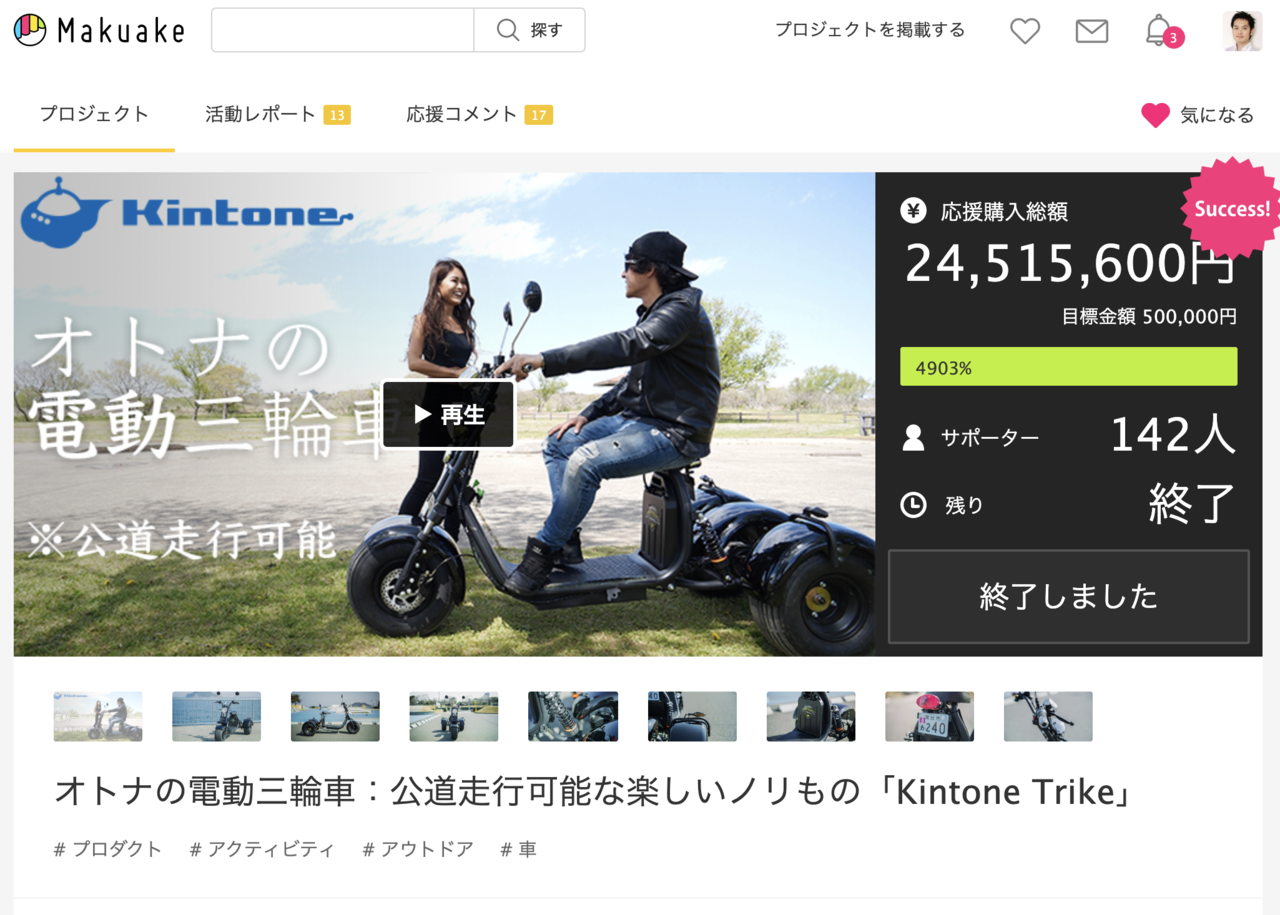
Task: Click the clock icon beside 残り
Action: (x=913, y=505)
